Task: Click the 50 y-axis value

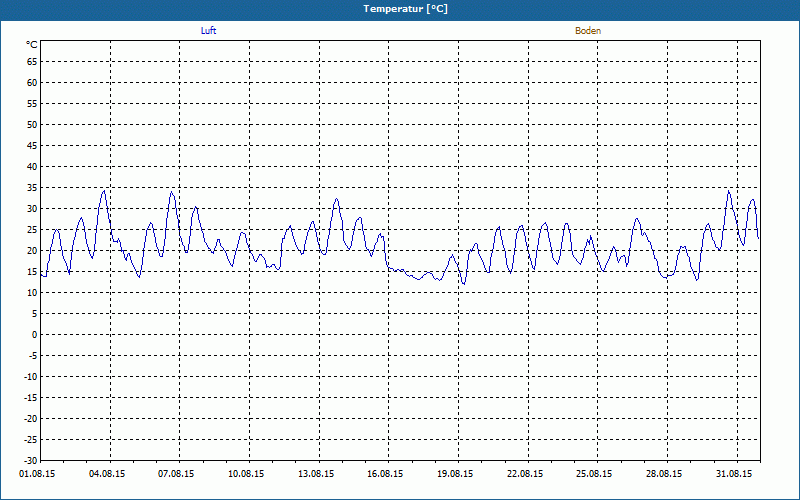Action: coord(32,124)
